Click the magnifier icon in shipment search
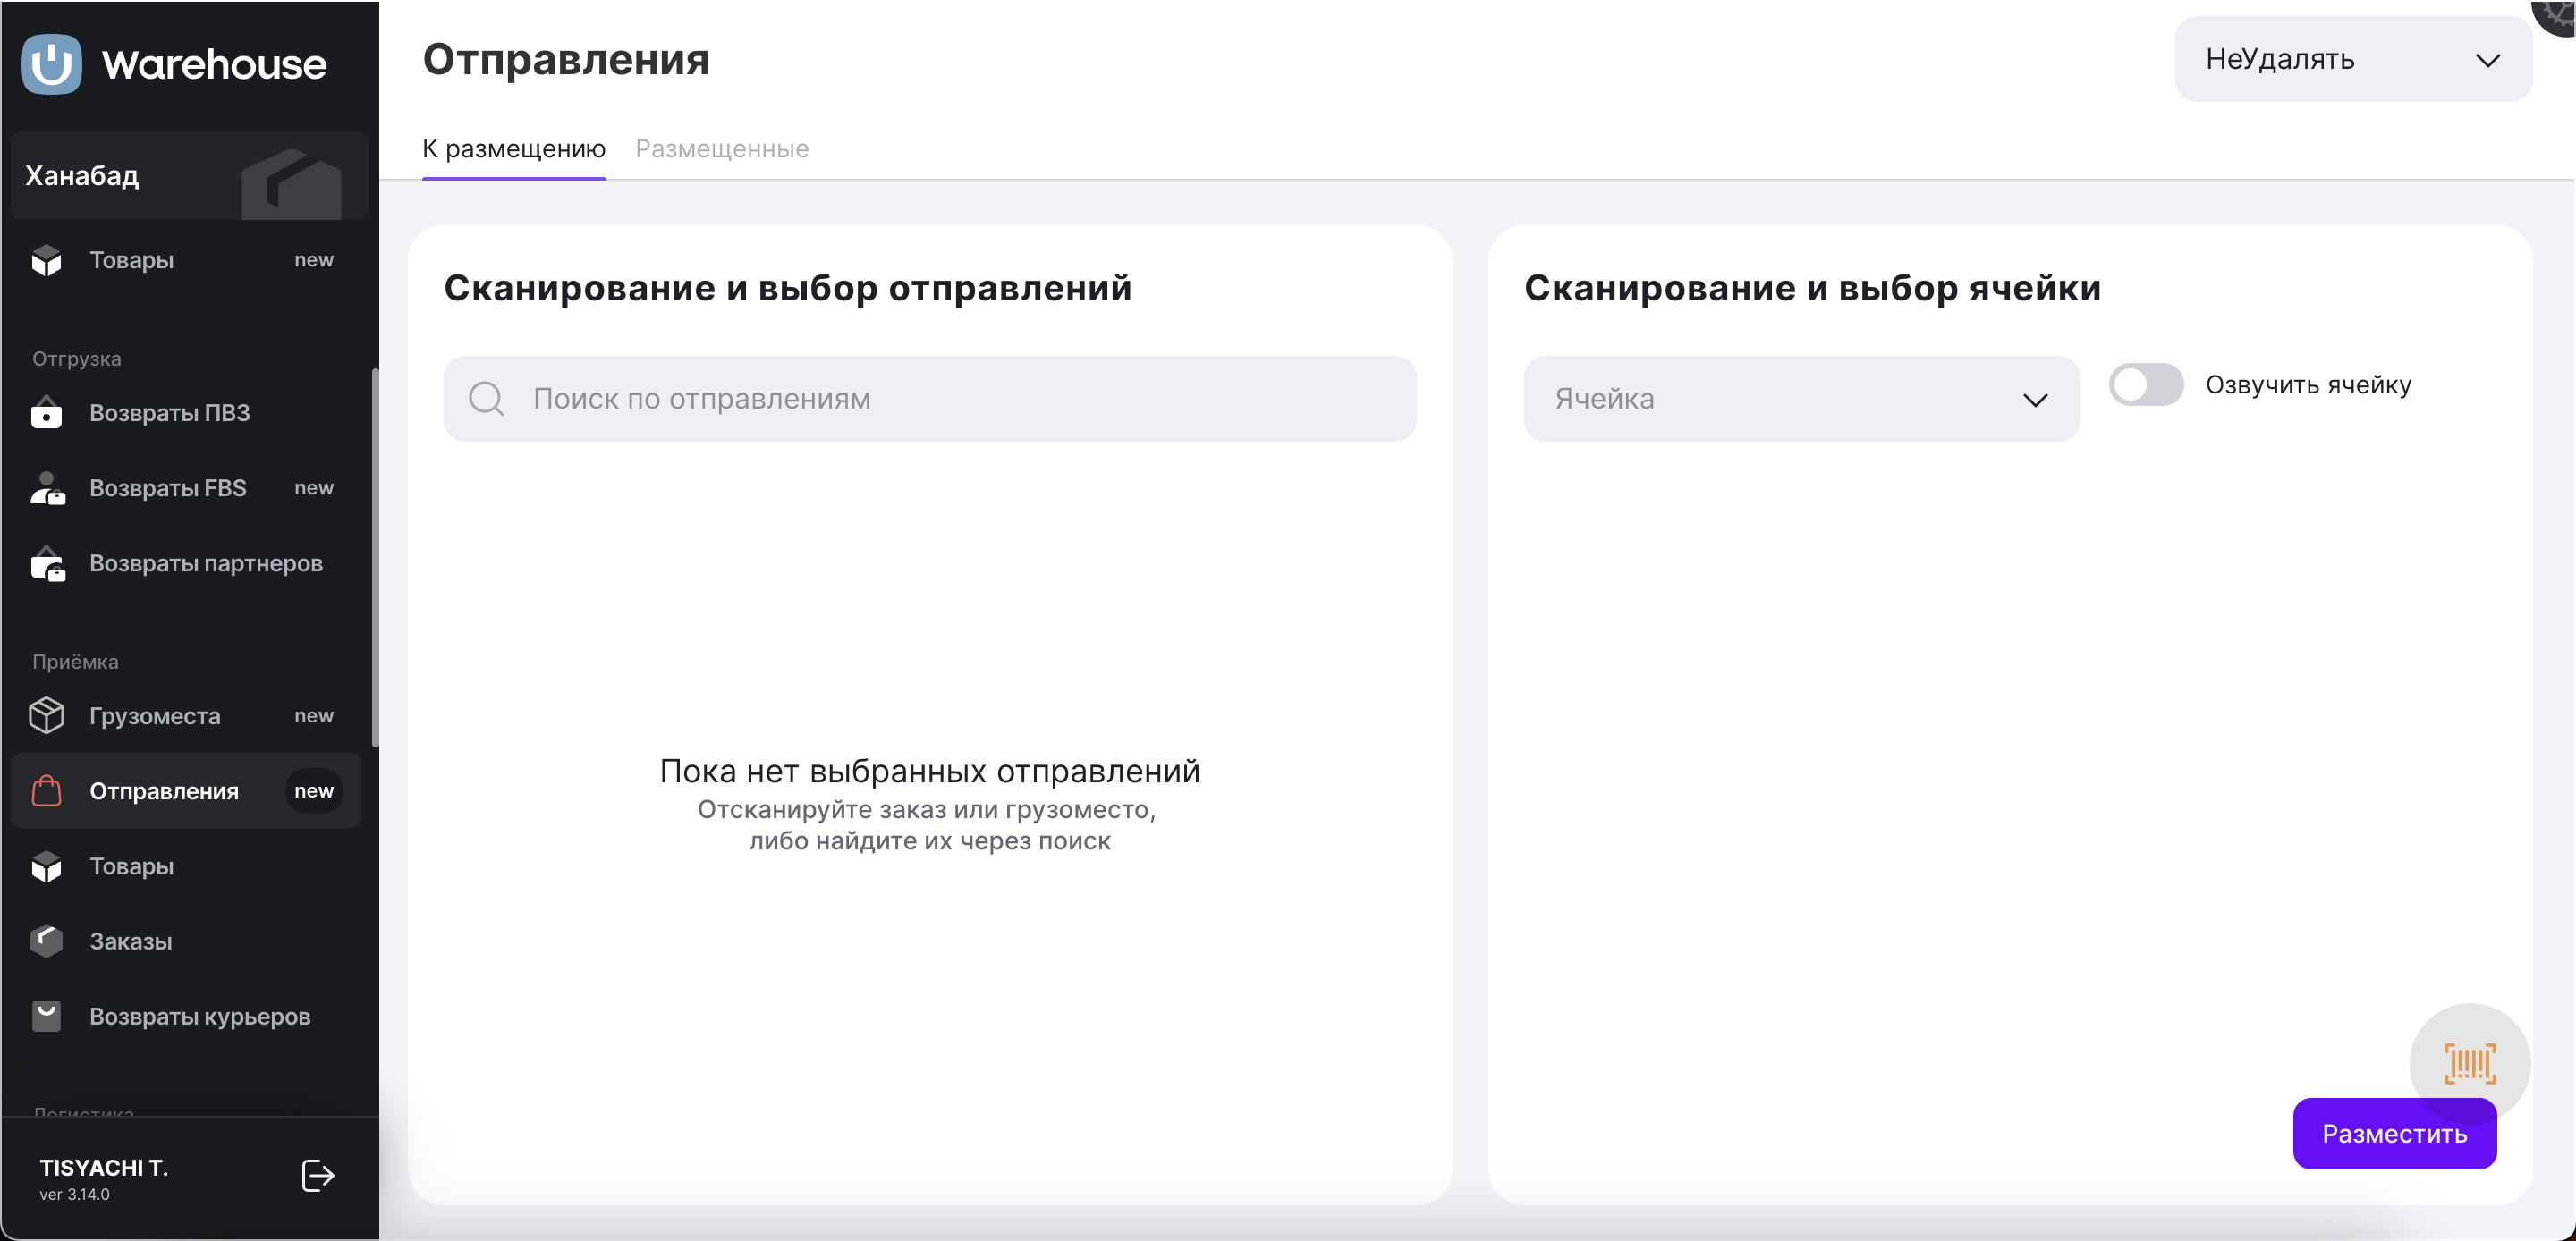Viewport: 2576px width, 1241px height. point(486,399)
